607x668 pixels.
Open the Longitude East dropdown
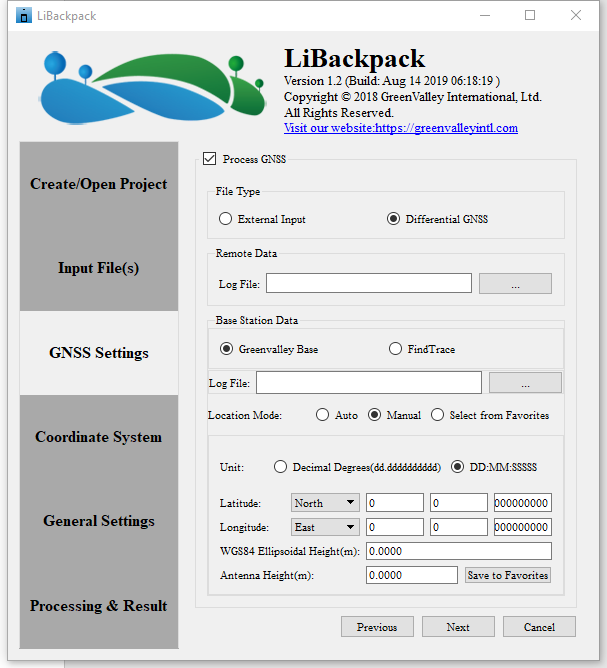tap(325, 527)
